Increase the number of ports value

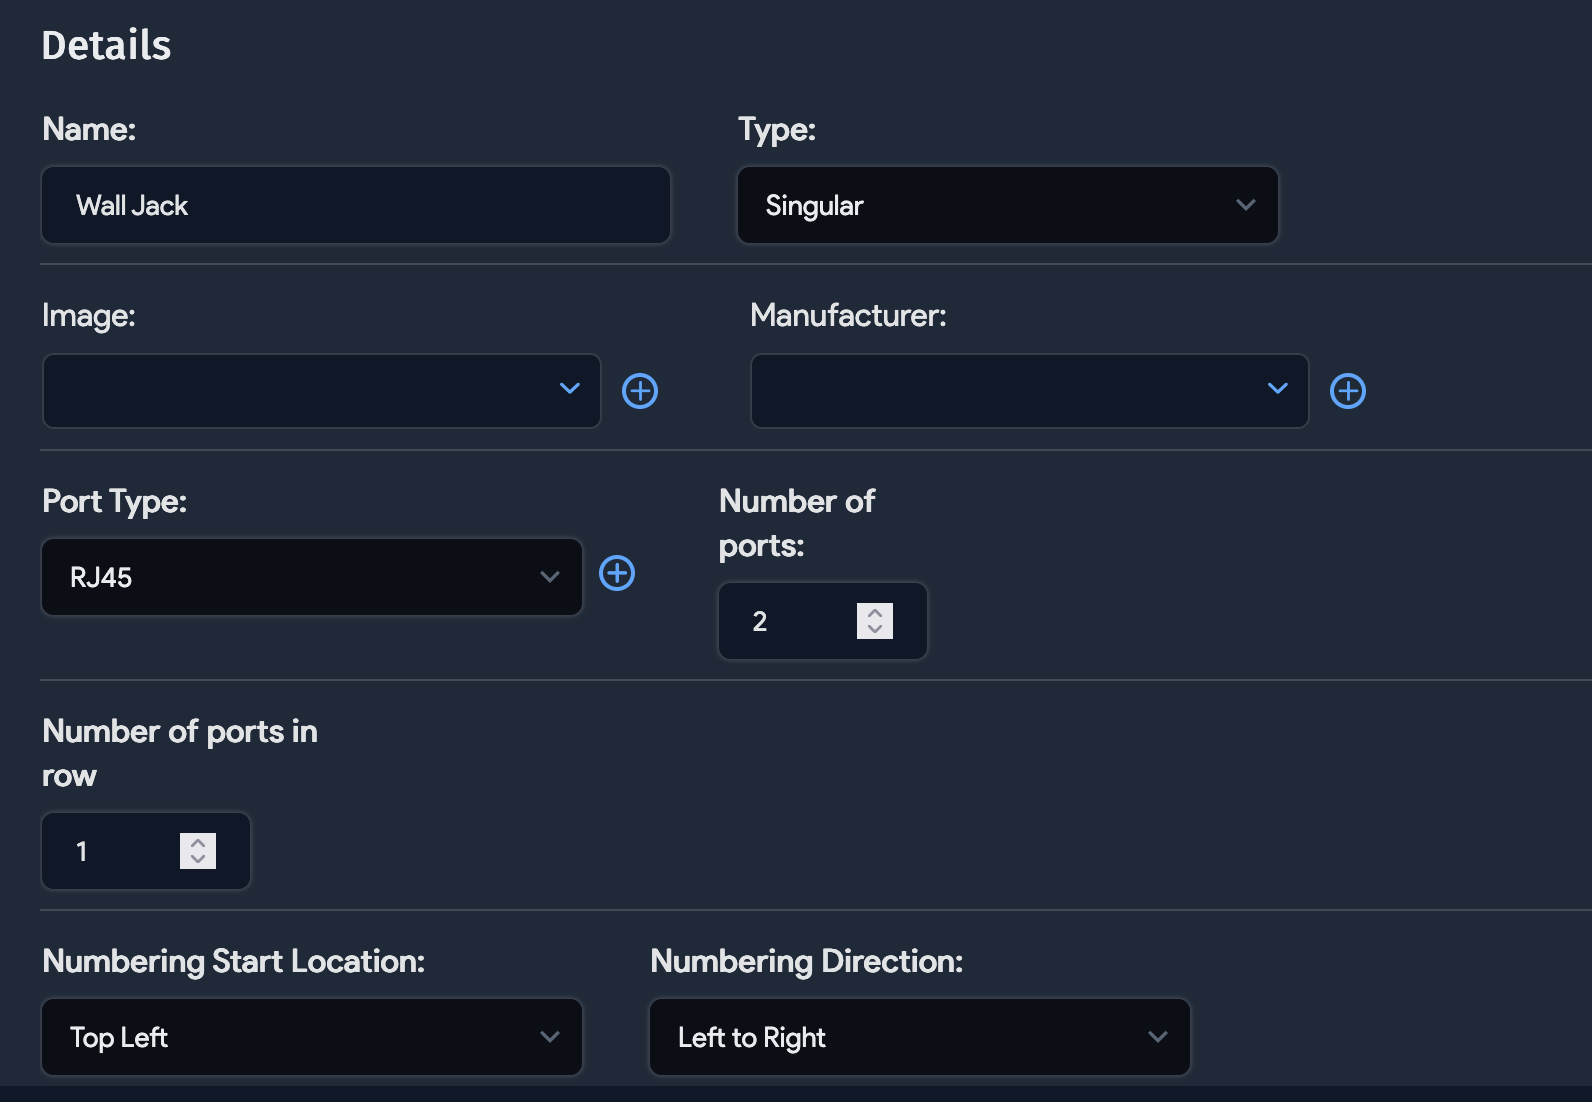click(875, 612)
